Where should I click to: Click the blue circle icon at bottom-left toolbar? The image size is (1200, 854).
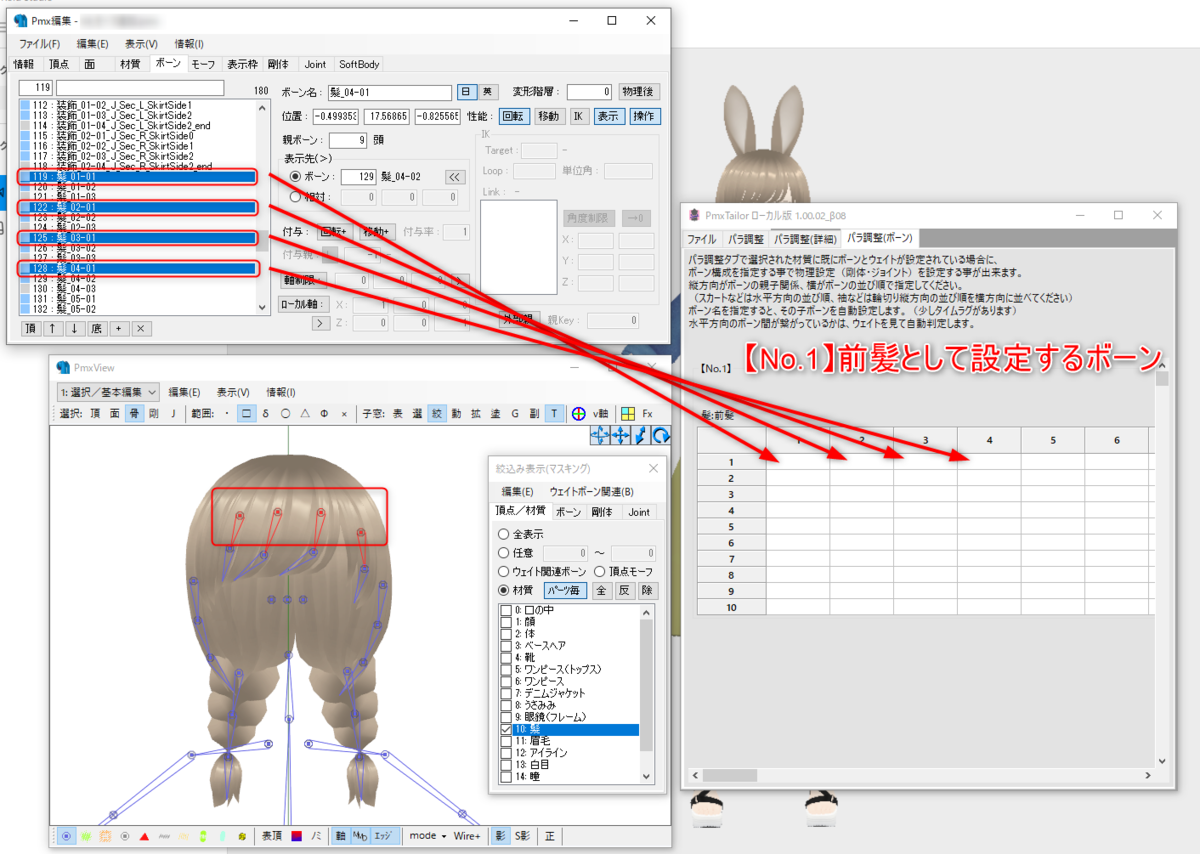point(66,835)
